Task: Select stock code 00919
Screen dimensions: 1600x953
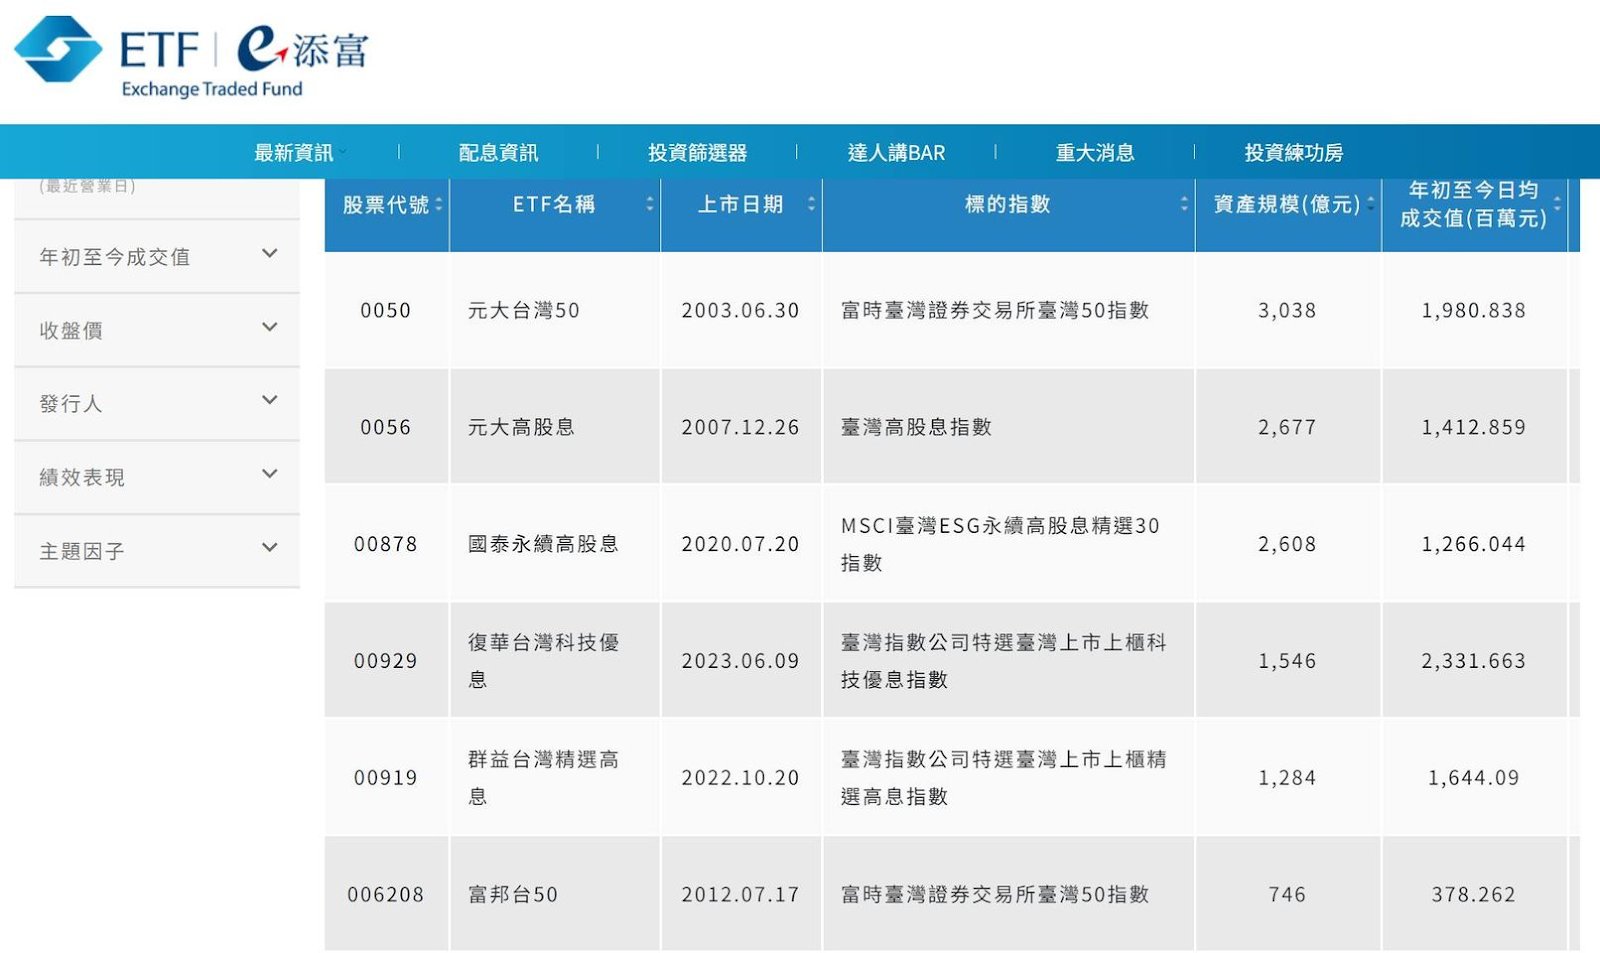Action: coord(386,777)
